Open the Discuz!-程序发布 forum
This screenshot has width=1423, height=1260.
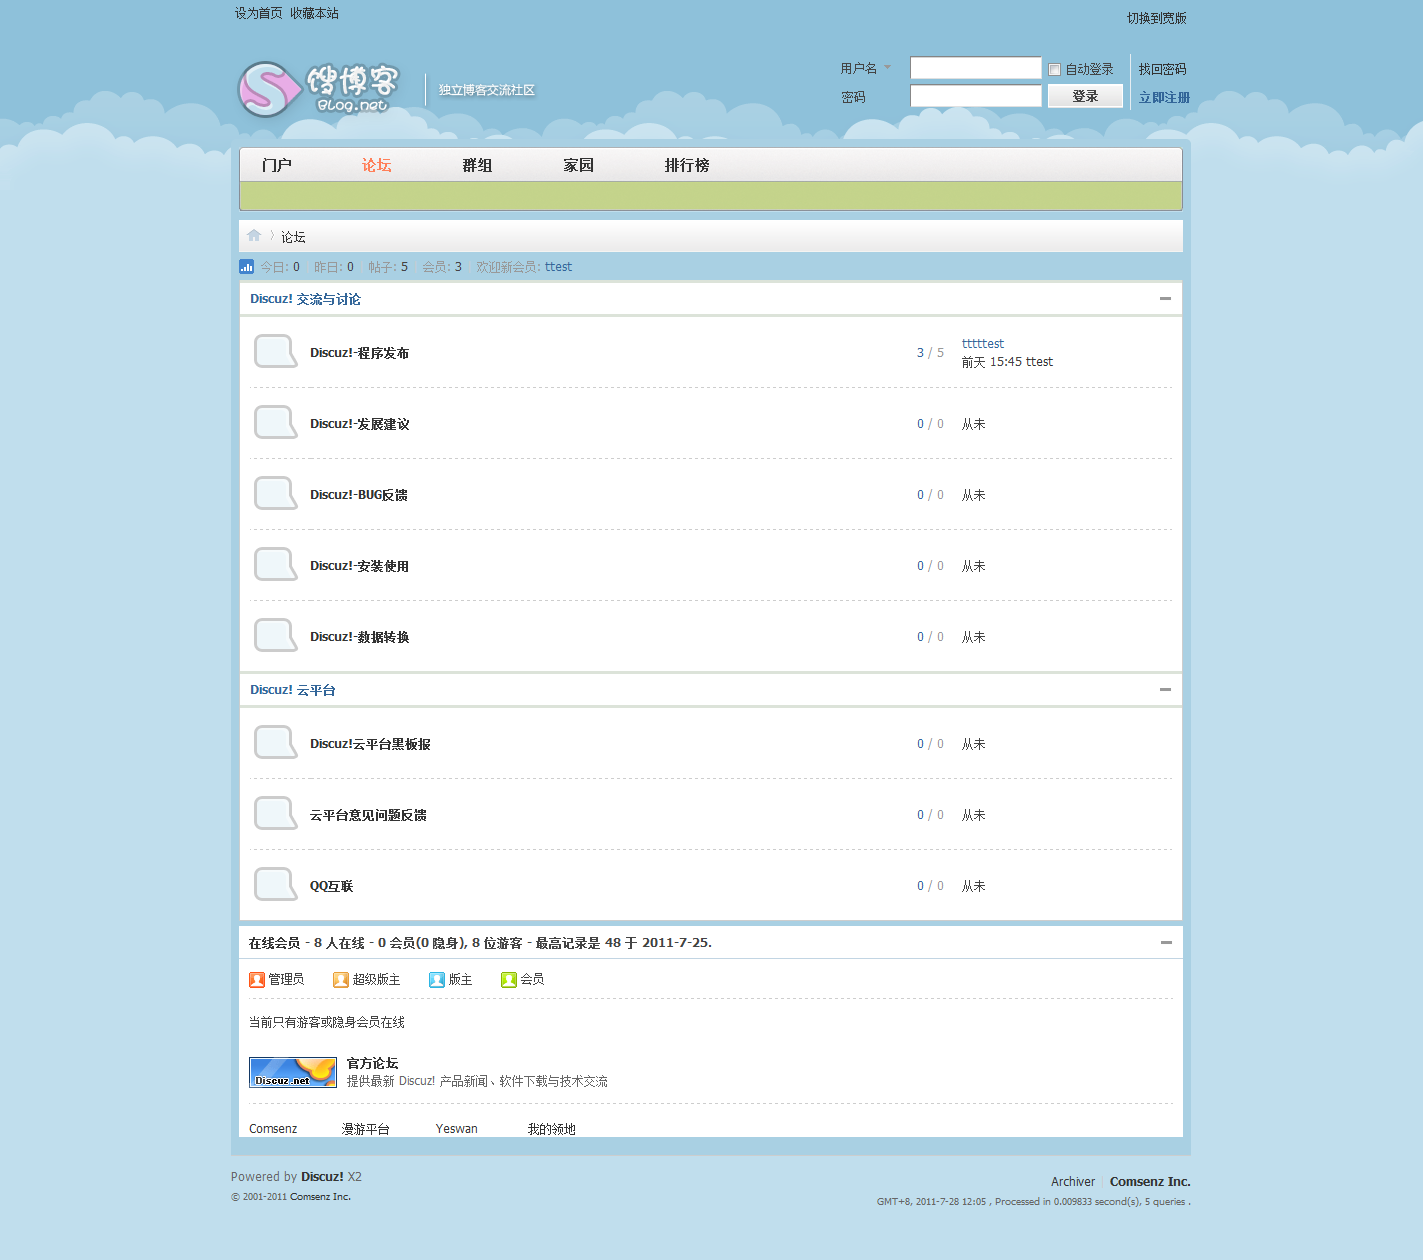coord(359,353)
